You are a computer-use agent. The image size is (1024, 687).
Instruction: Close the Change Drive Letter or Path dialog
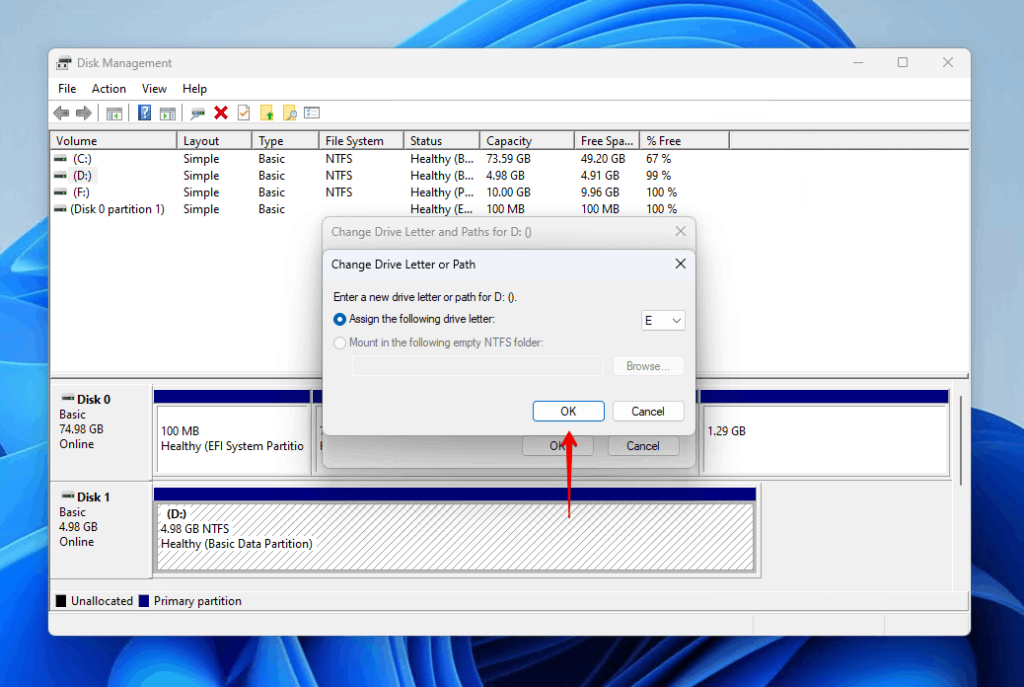(x=680, y=264)
